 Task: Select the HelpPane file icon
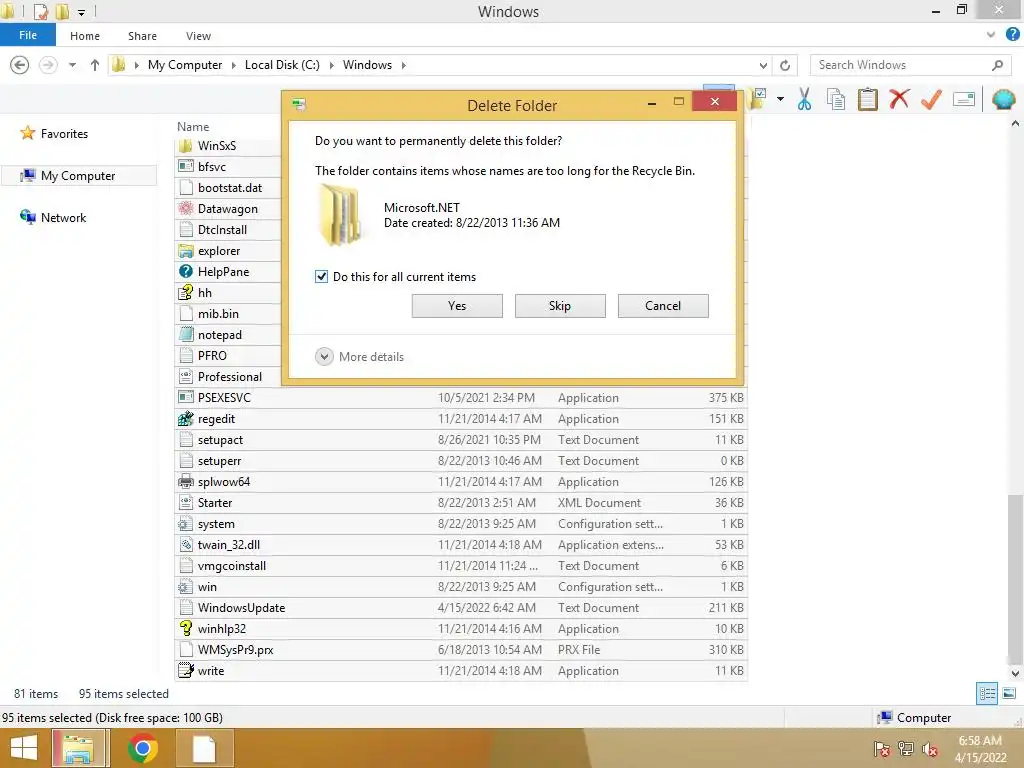coord(186,272)
